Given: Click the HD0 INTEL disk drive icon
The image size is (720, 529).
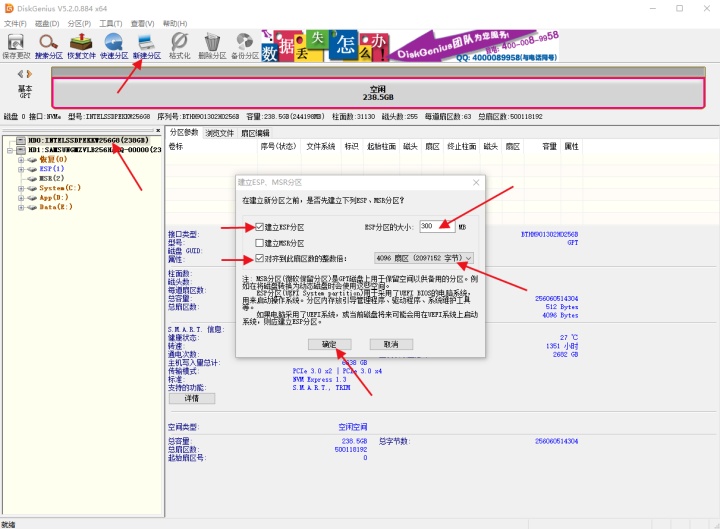Looking at the screenshot, I should [x=21, y=140].
